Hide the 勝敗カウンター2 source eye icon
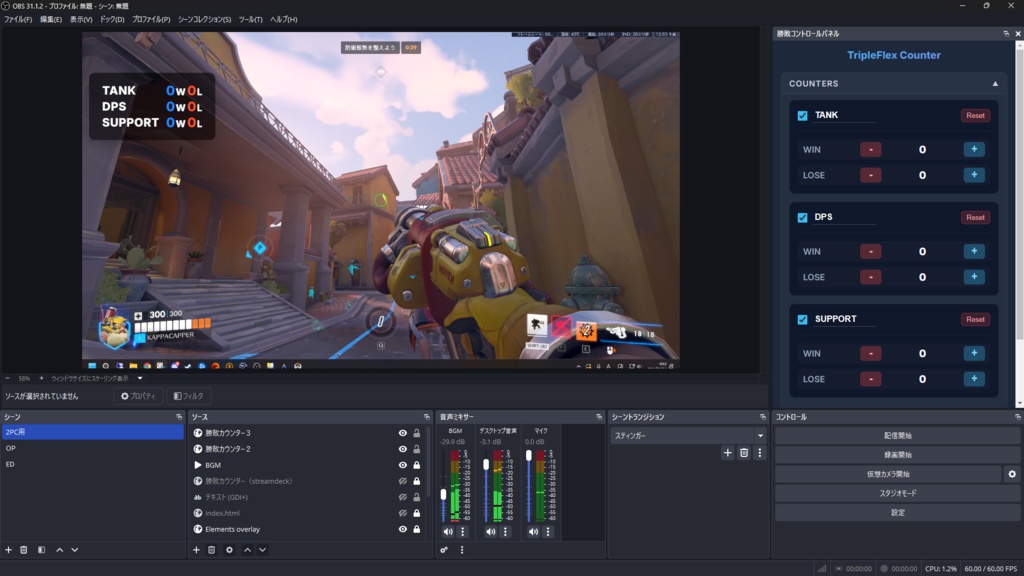Screen dimensions: 1024x576 402,449
